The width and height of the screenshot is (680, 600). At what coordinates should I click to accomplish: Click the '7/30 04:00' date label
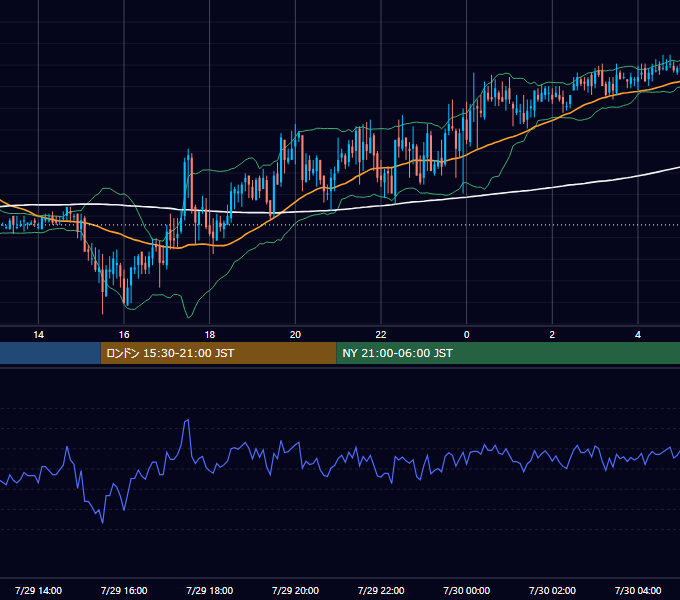coord(638,590)
